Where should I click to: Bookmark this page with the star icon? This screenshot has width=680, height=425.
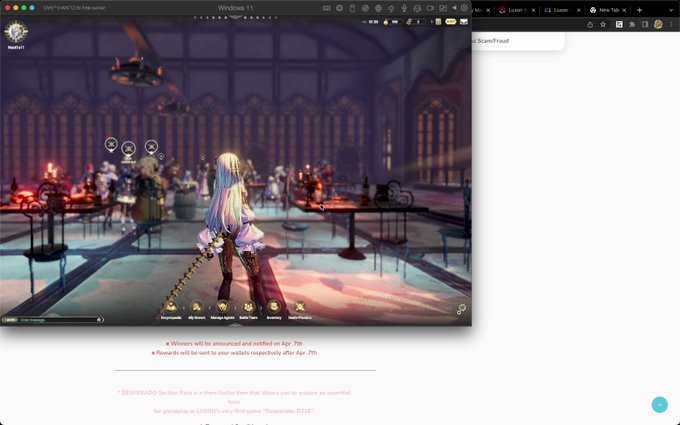pyautogui.click(x=603, y=25)
